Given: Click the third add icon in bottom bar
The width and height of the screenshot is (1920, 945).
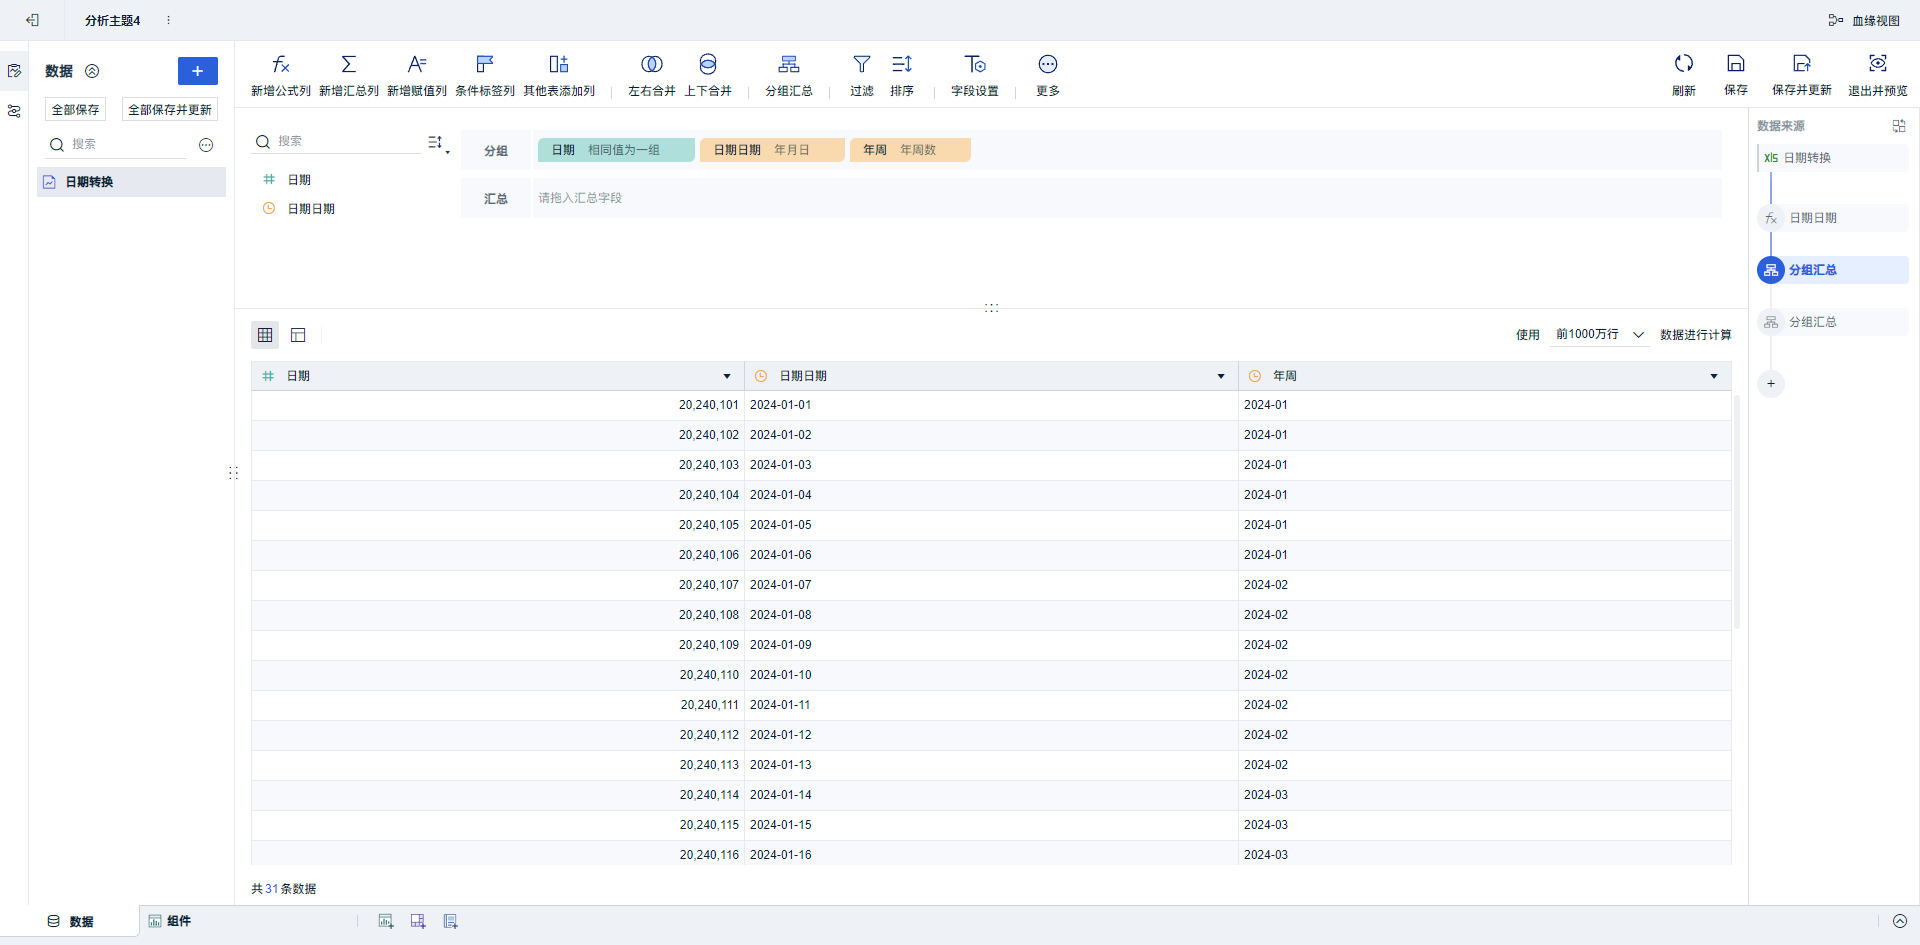Looking at the screenshot, I should (x=451, y=921).
